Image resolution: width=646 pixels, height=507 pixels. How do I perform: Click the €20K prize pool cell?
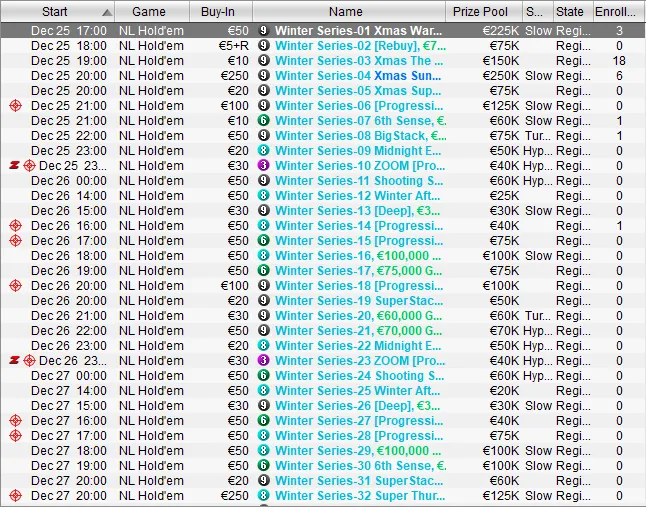click(x=504, y=390)
